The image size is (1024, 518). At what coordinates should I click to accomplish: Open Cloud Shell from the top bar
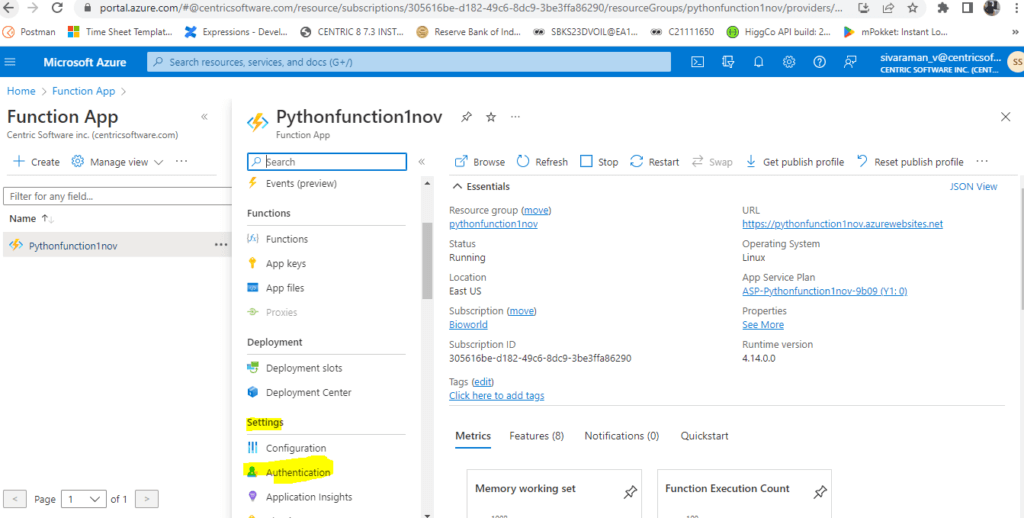[697, 62]
